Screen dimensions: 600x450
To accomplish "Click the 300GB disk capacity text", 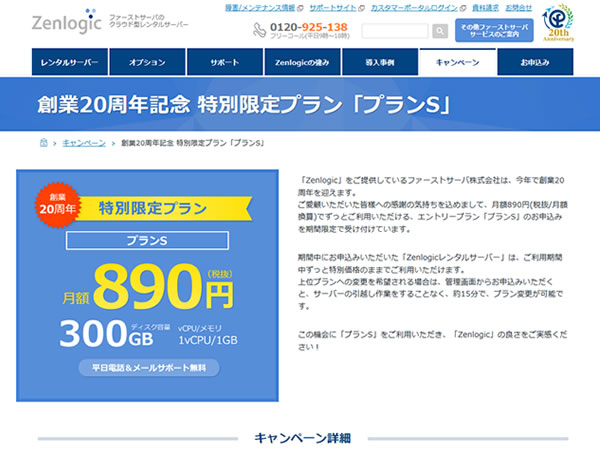I will 106,334.
